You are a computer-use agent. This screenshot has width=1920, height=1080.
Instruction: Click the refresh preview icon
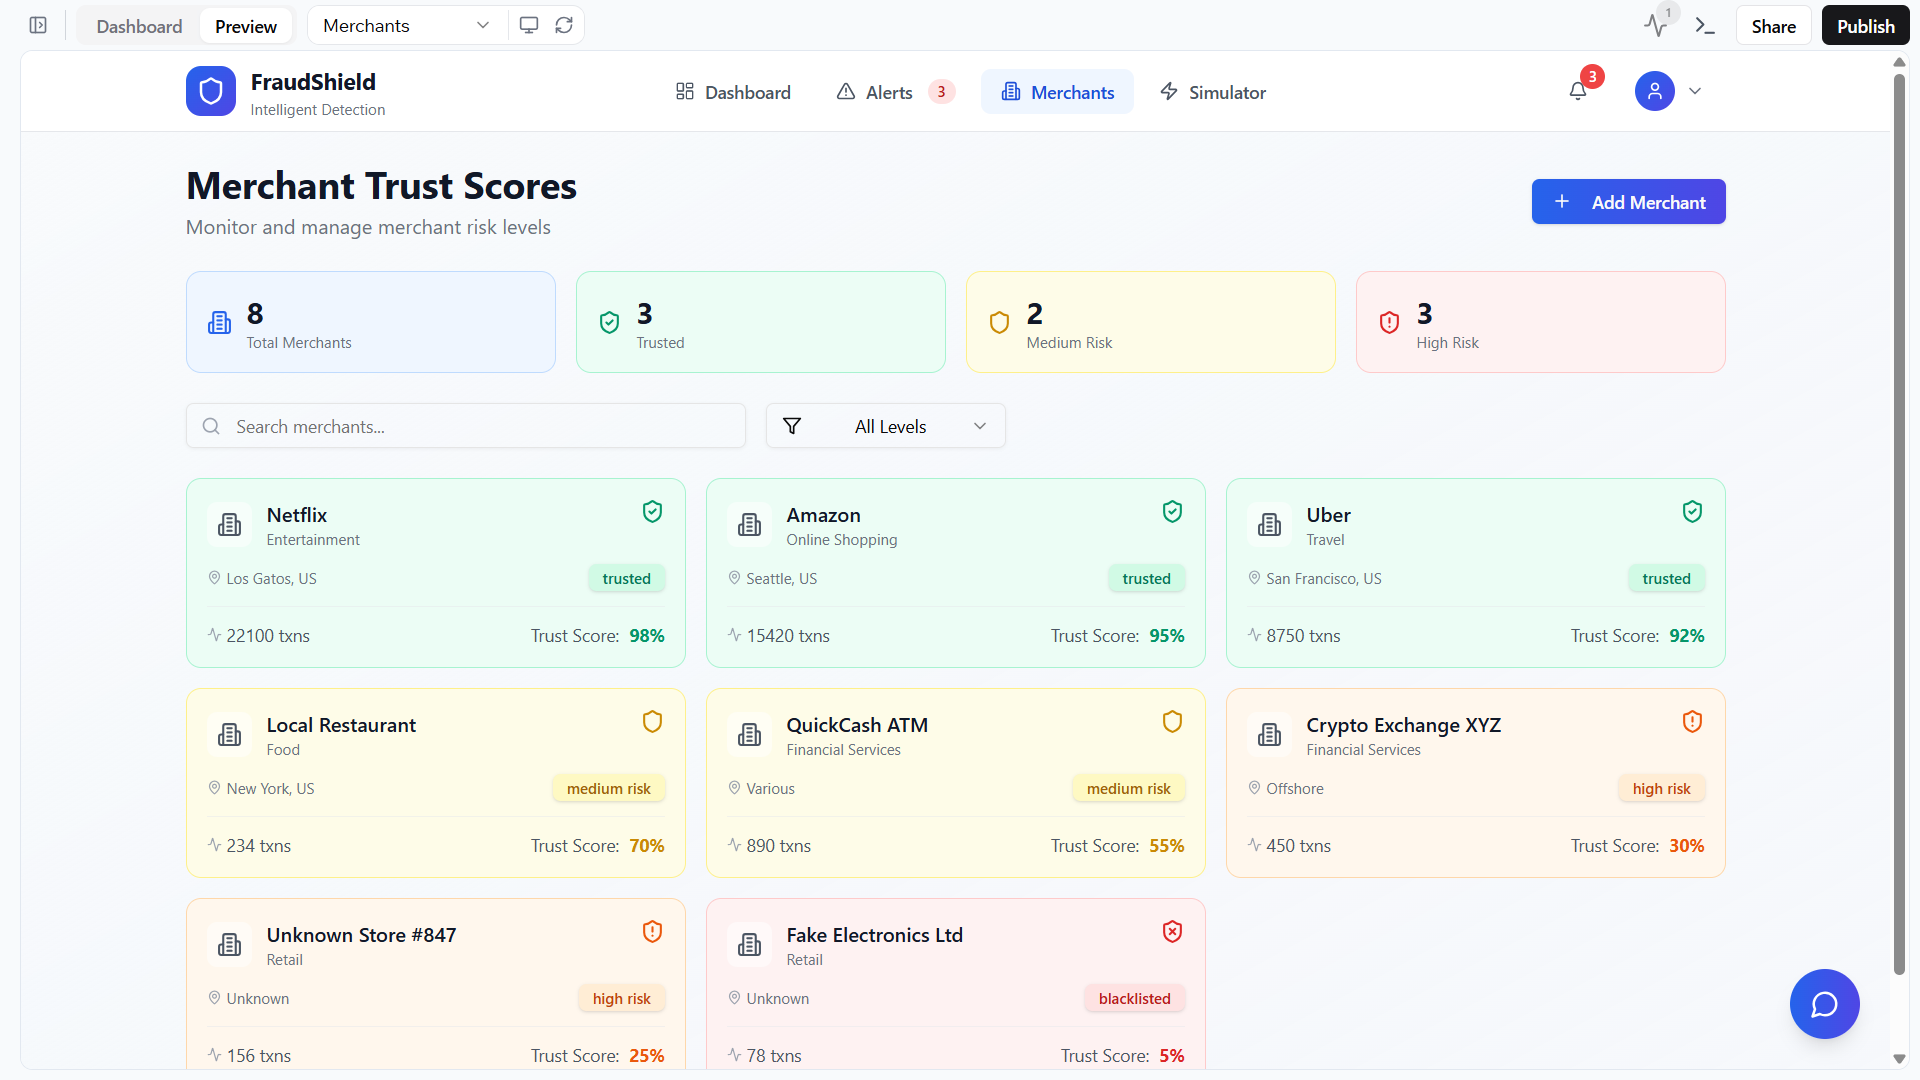tap(564, 24)
